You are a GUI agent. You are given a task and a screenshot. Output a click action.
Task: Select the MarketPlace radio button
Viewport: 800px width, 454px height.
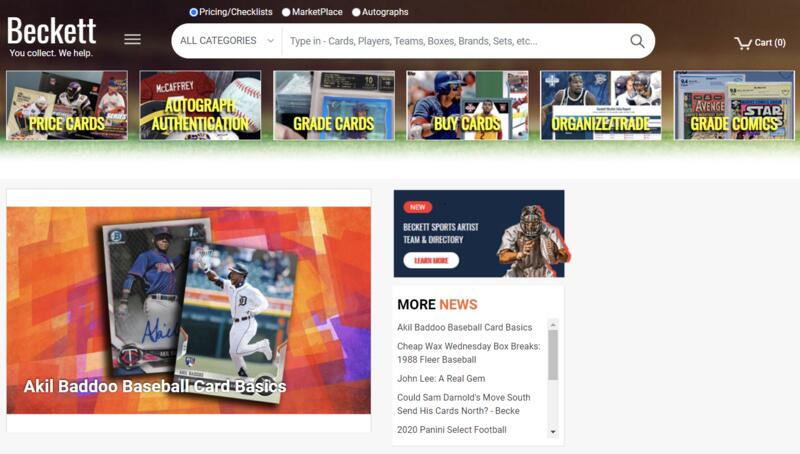tap(286, 12)
